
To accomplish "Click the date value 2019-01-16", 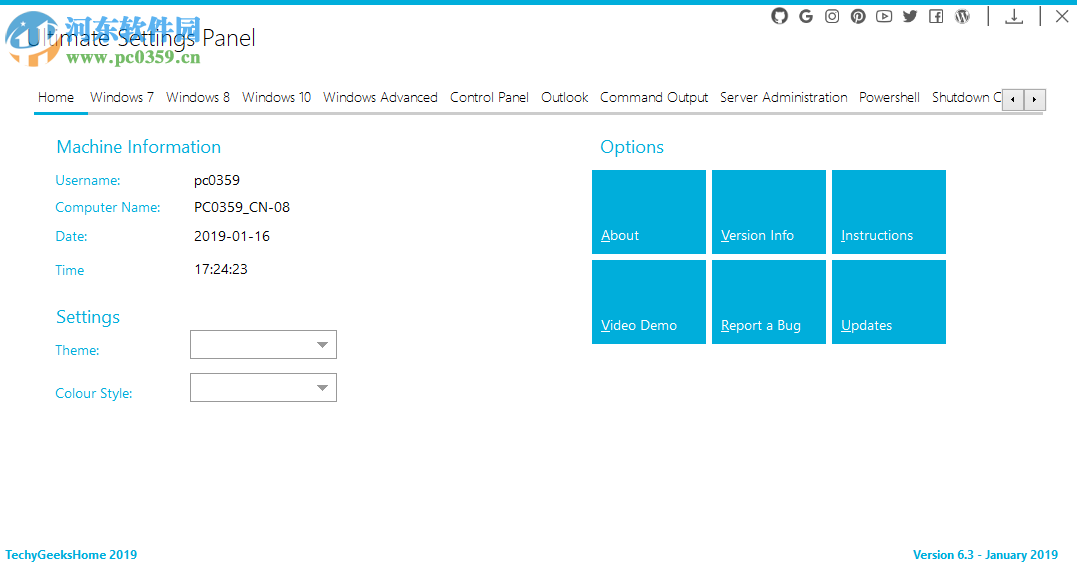I will click(231, 236).
